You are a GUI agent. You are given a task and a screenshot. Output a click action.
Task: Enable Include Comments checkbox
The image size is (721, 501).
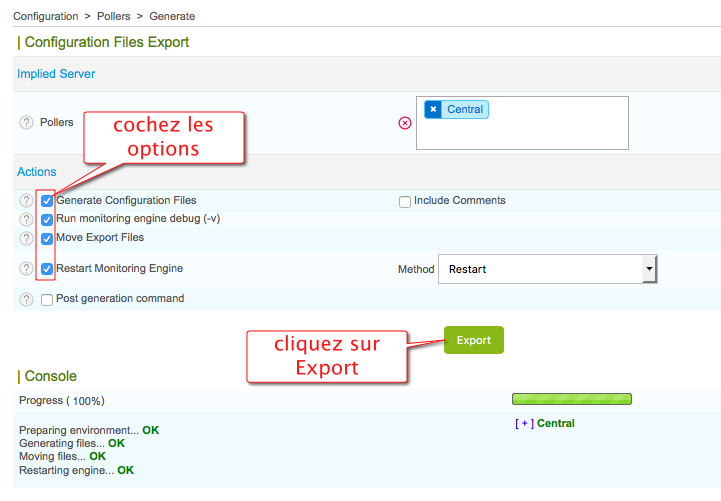point(405,202)
